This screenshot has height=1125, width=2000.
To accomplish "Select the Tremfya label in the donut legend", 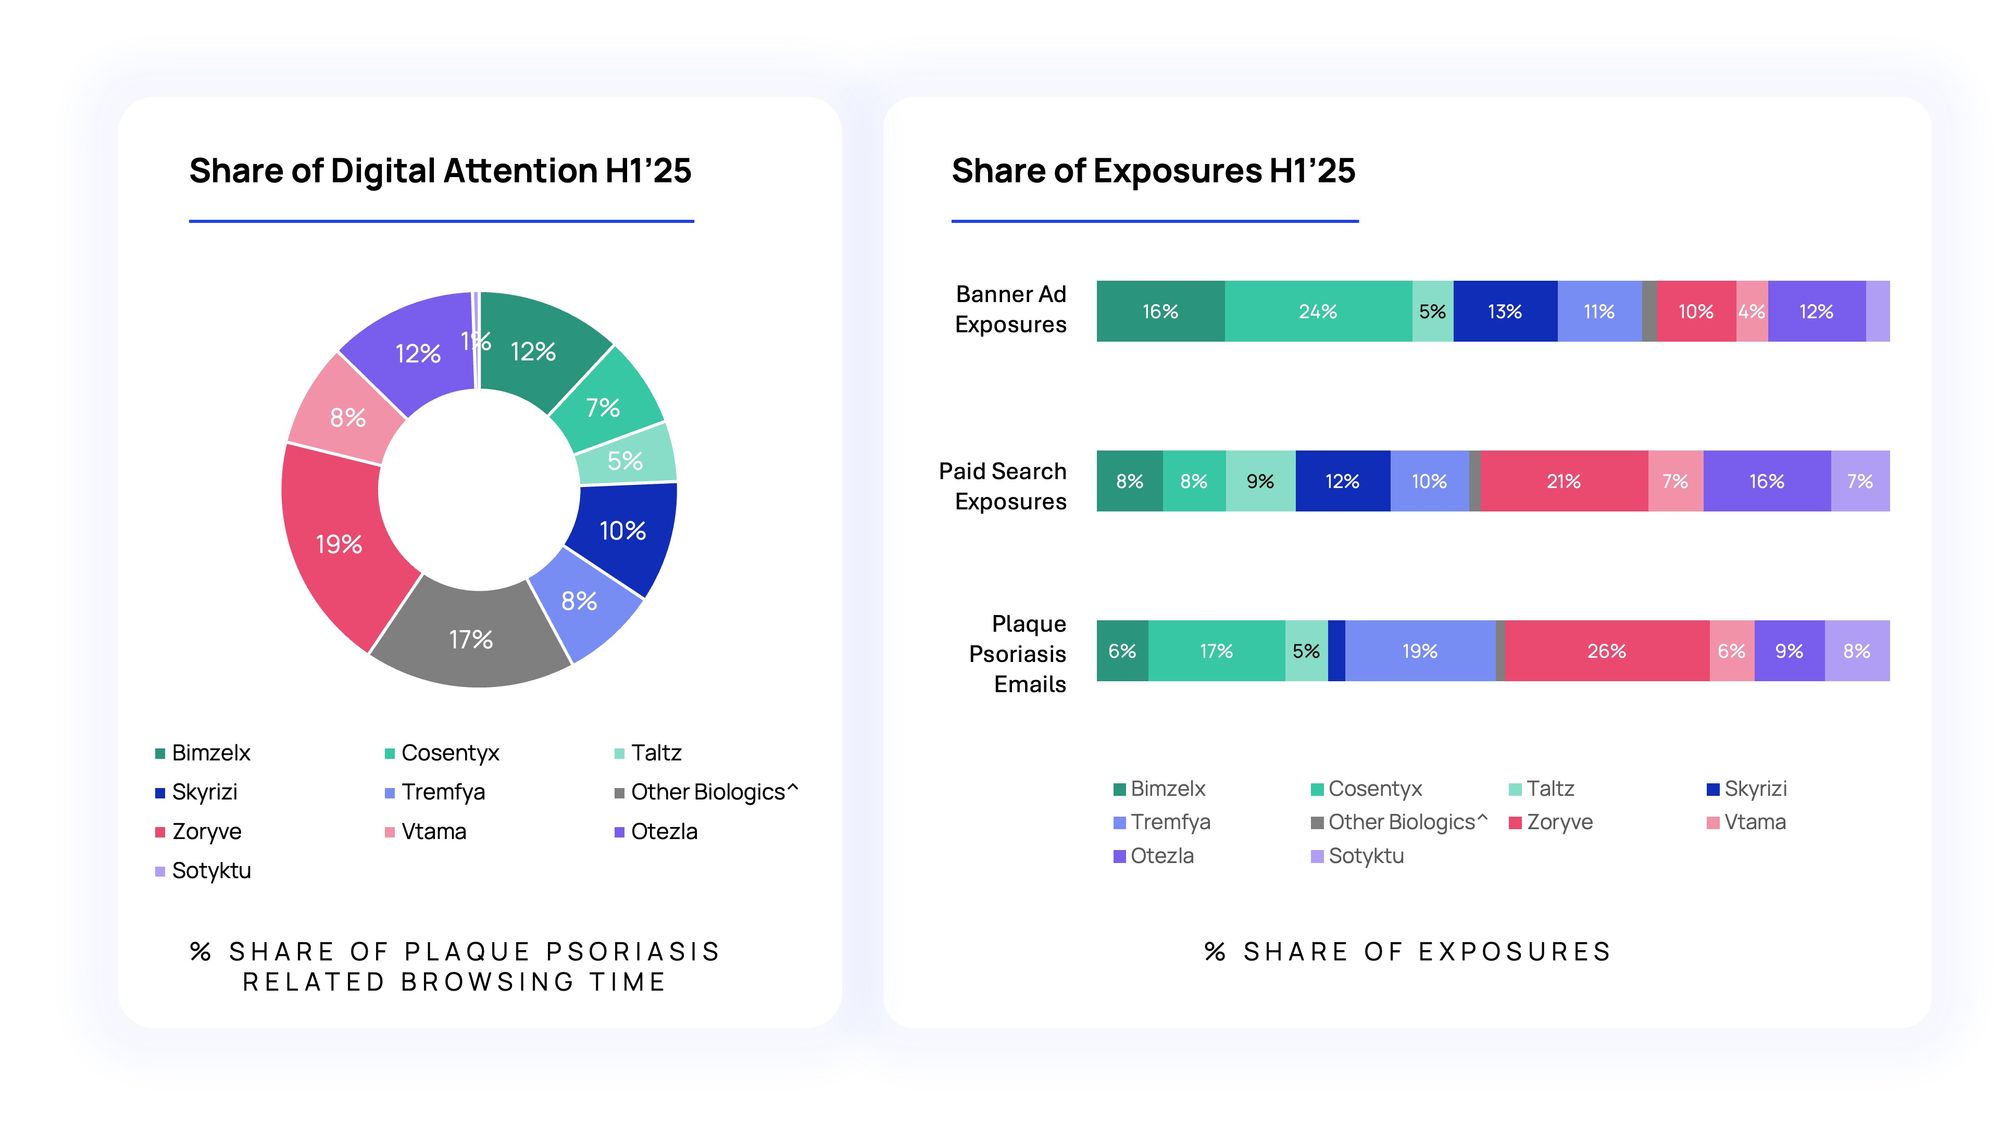I will pyautogui.click(x=443, y=792).
